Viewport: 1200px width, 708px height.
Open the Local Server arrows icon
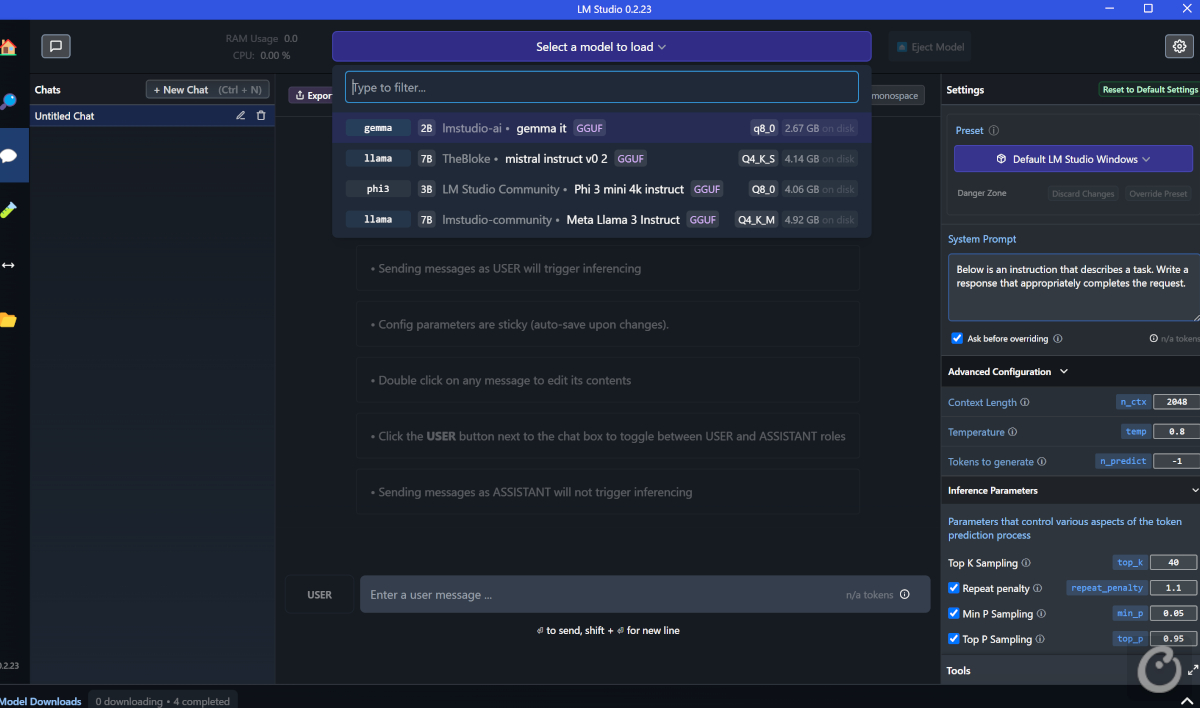point(8,265)
